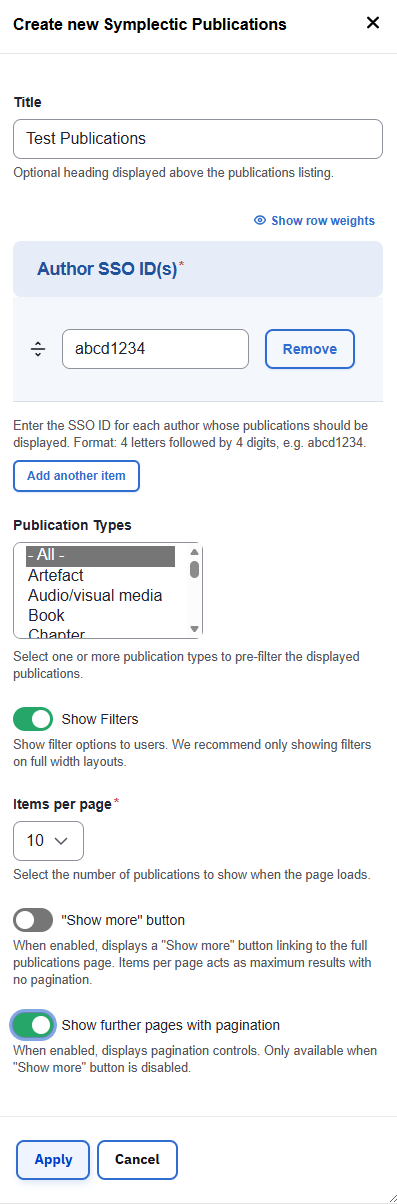The width and height of the screenshot is (397, 1204).
Task: Click the listbox scroll up arrow
Action: click(x=195, y=551)
